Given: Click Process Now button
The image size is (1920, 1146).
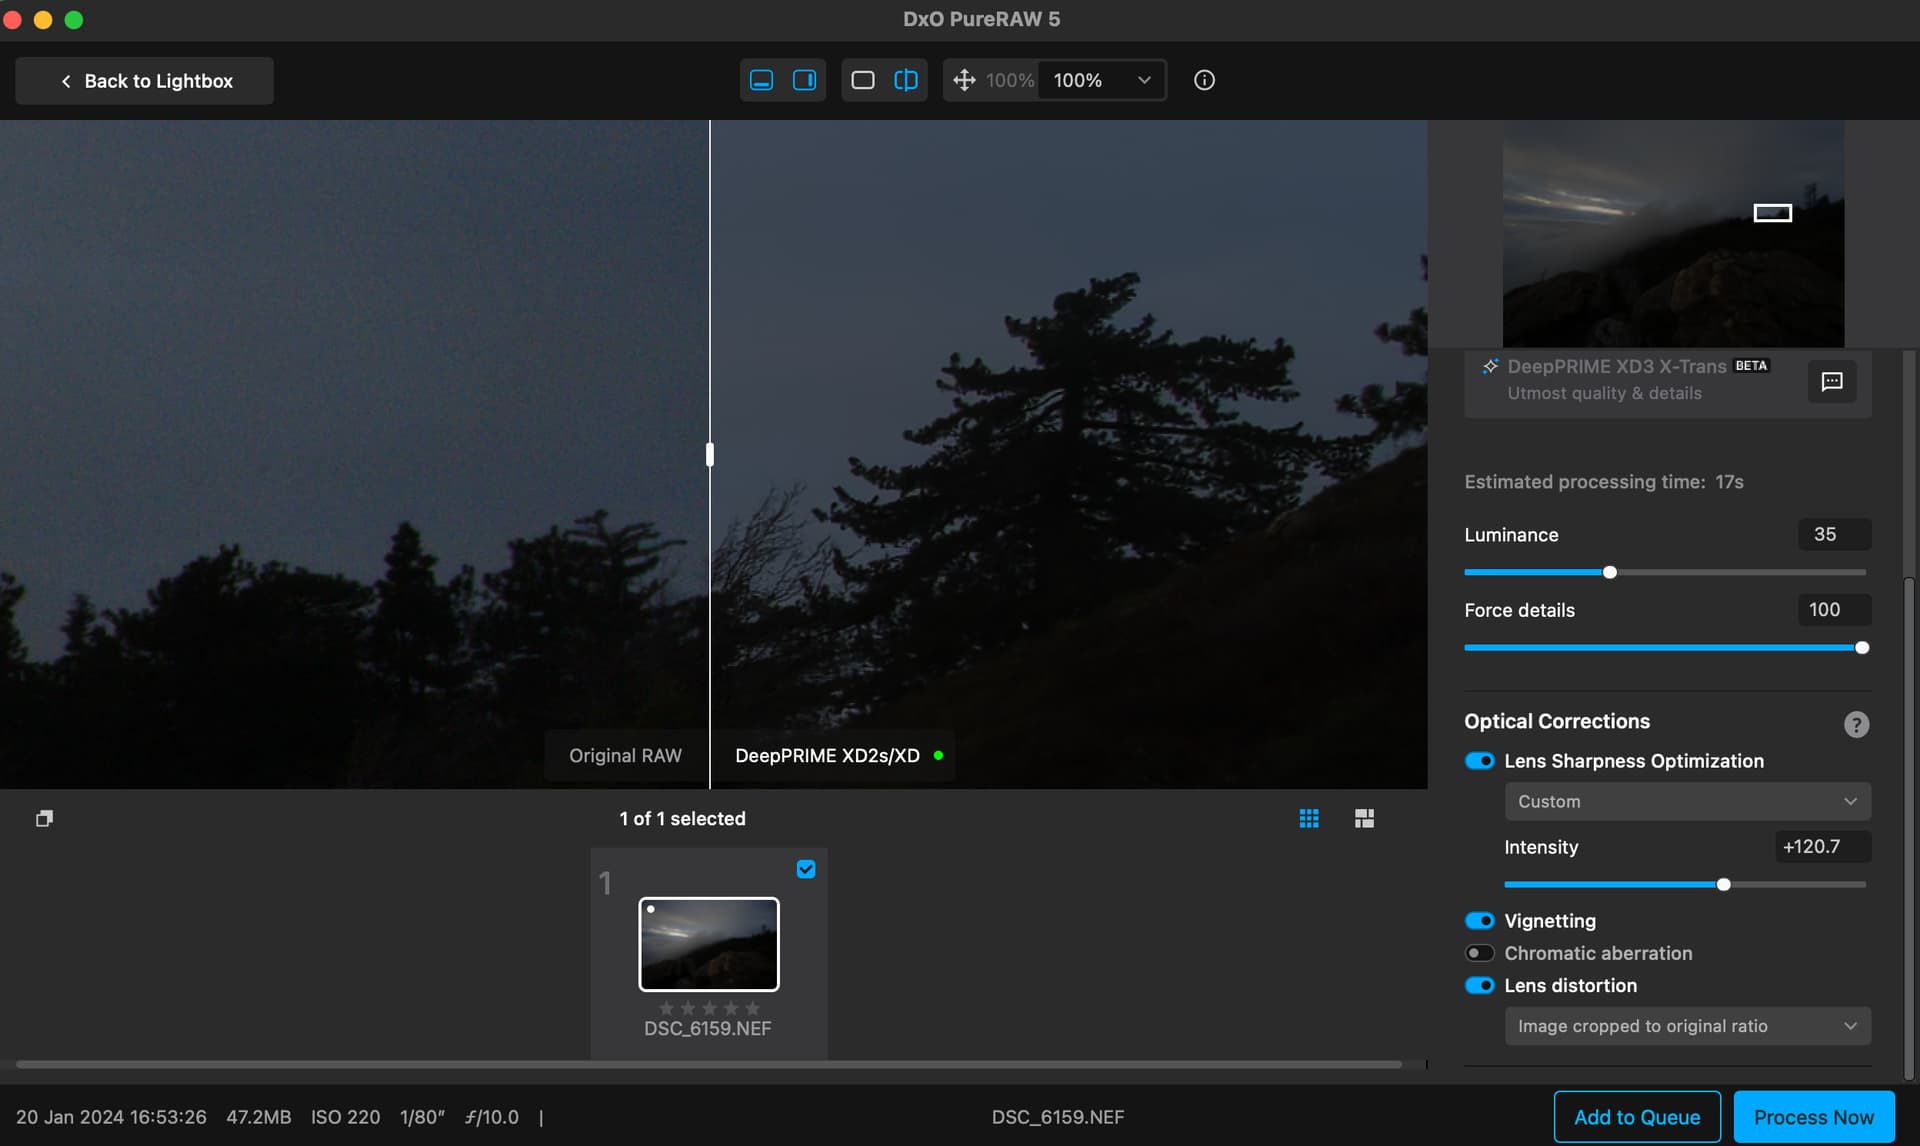Looking at the screenshot, I should point(1814,1117).
